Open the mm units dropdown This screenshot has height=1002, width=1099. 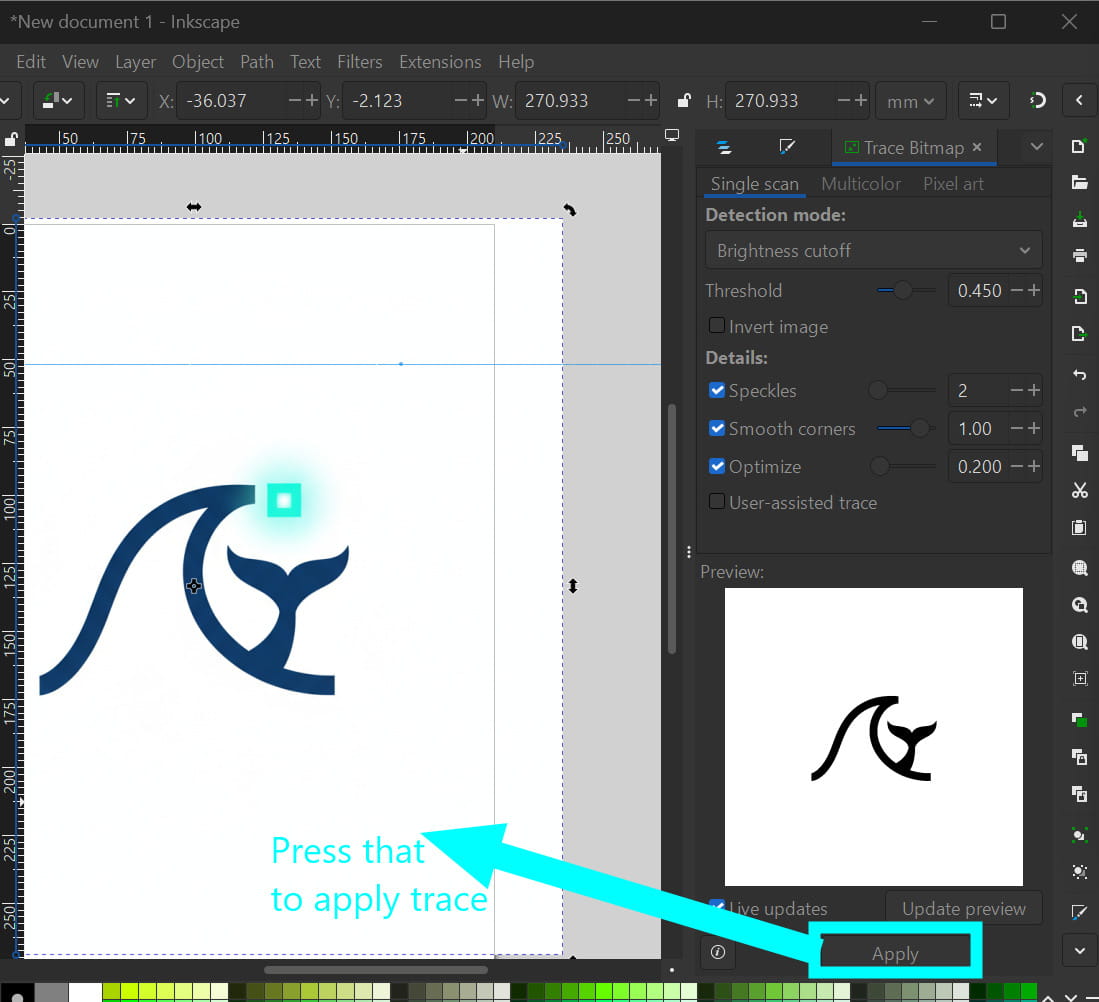pos(910,101)
